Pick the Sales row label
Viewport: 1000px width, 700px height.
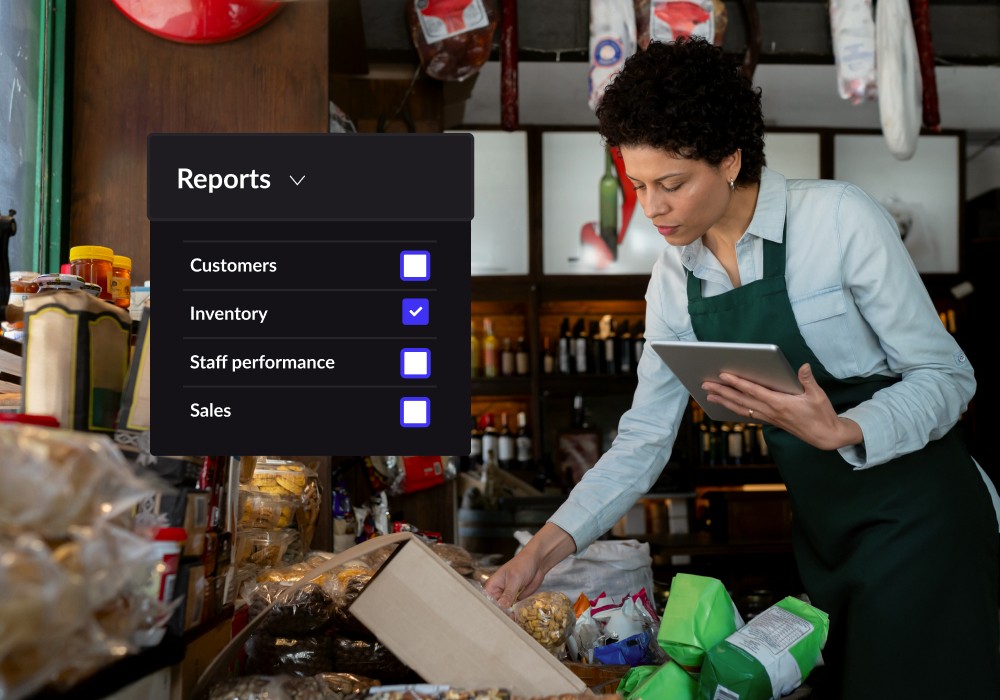[210, 411]
